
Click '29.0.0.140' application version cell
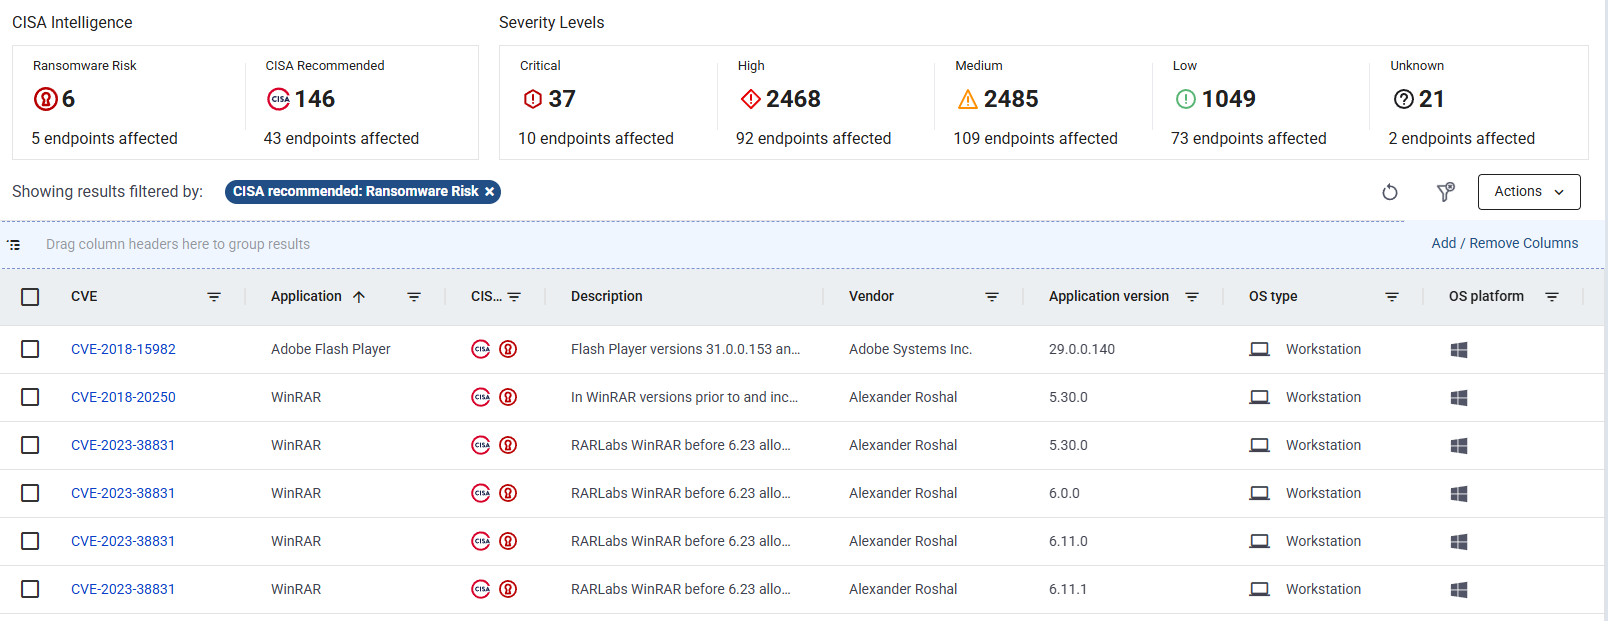pyautogui.click(x=1082, y=349)
